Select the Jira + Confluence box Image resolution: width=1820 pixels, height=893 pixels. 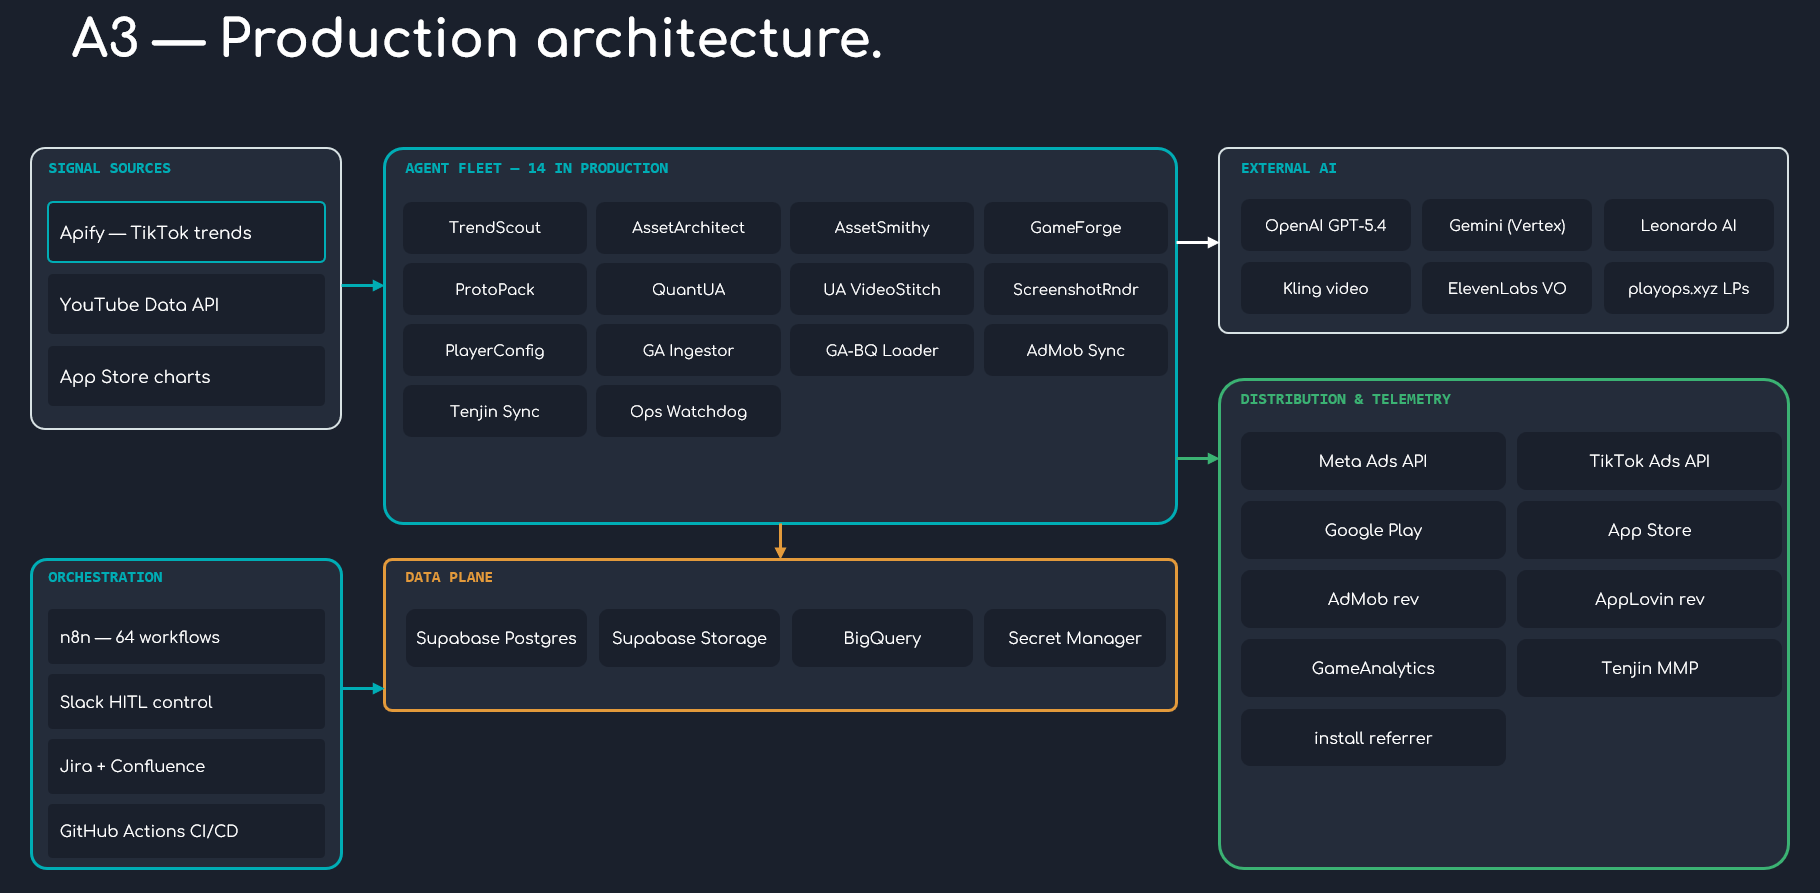point(186,766)
